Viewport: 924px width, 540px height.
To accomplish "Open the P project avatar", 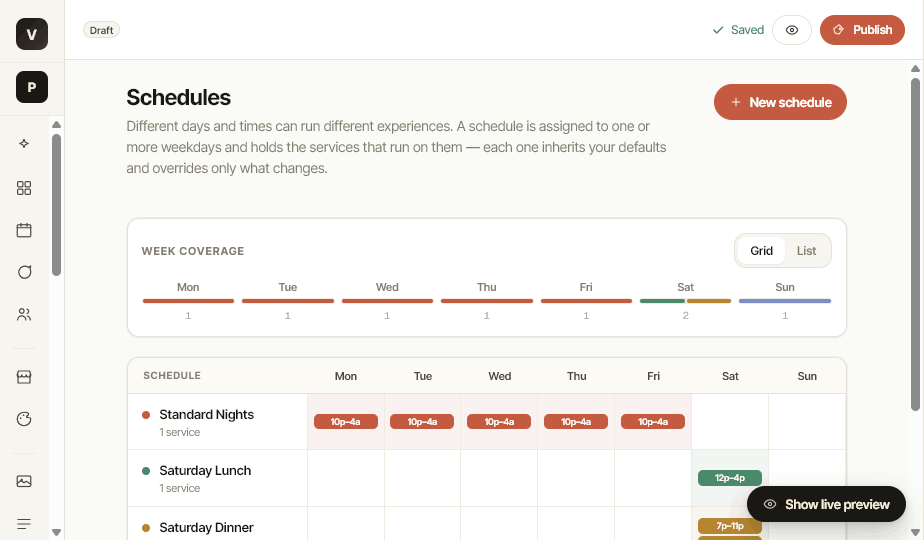I will [x=32, y=87].
